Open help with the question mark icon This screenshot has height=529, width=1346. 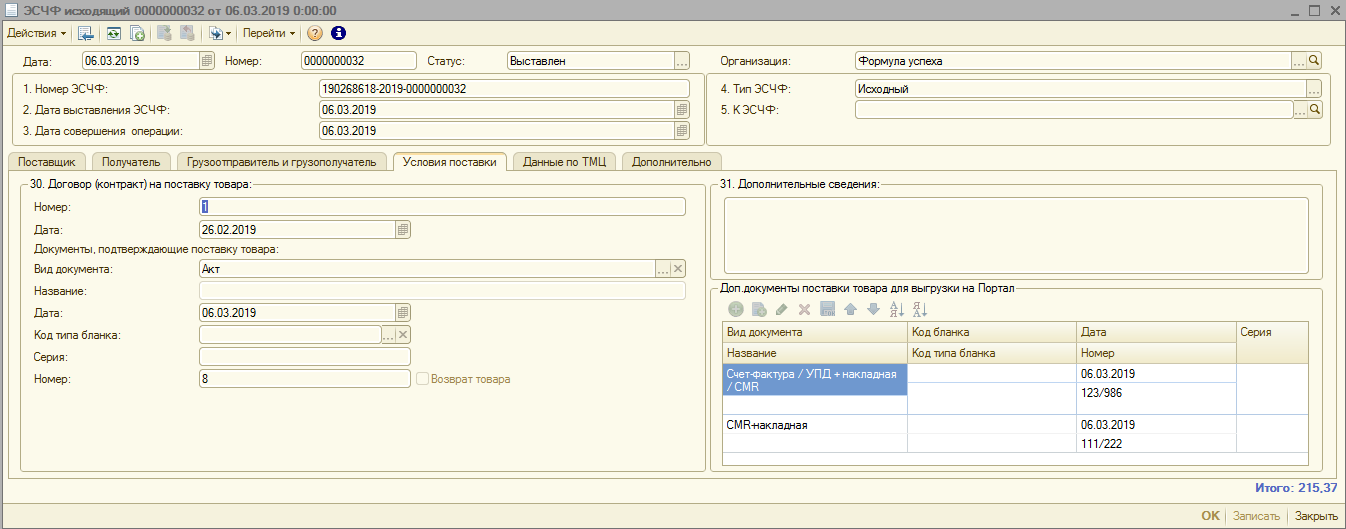click(x=315, y=33)
